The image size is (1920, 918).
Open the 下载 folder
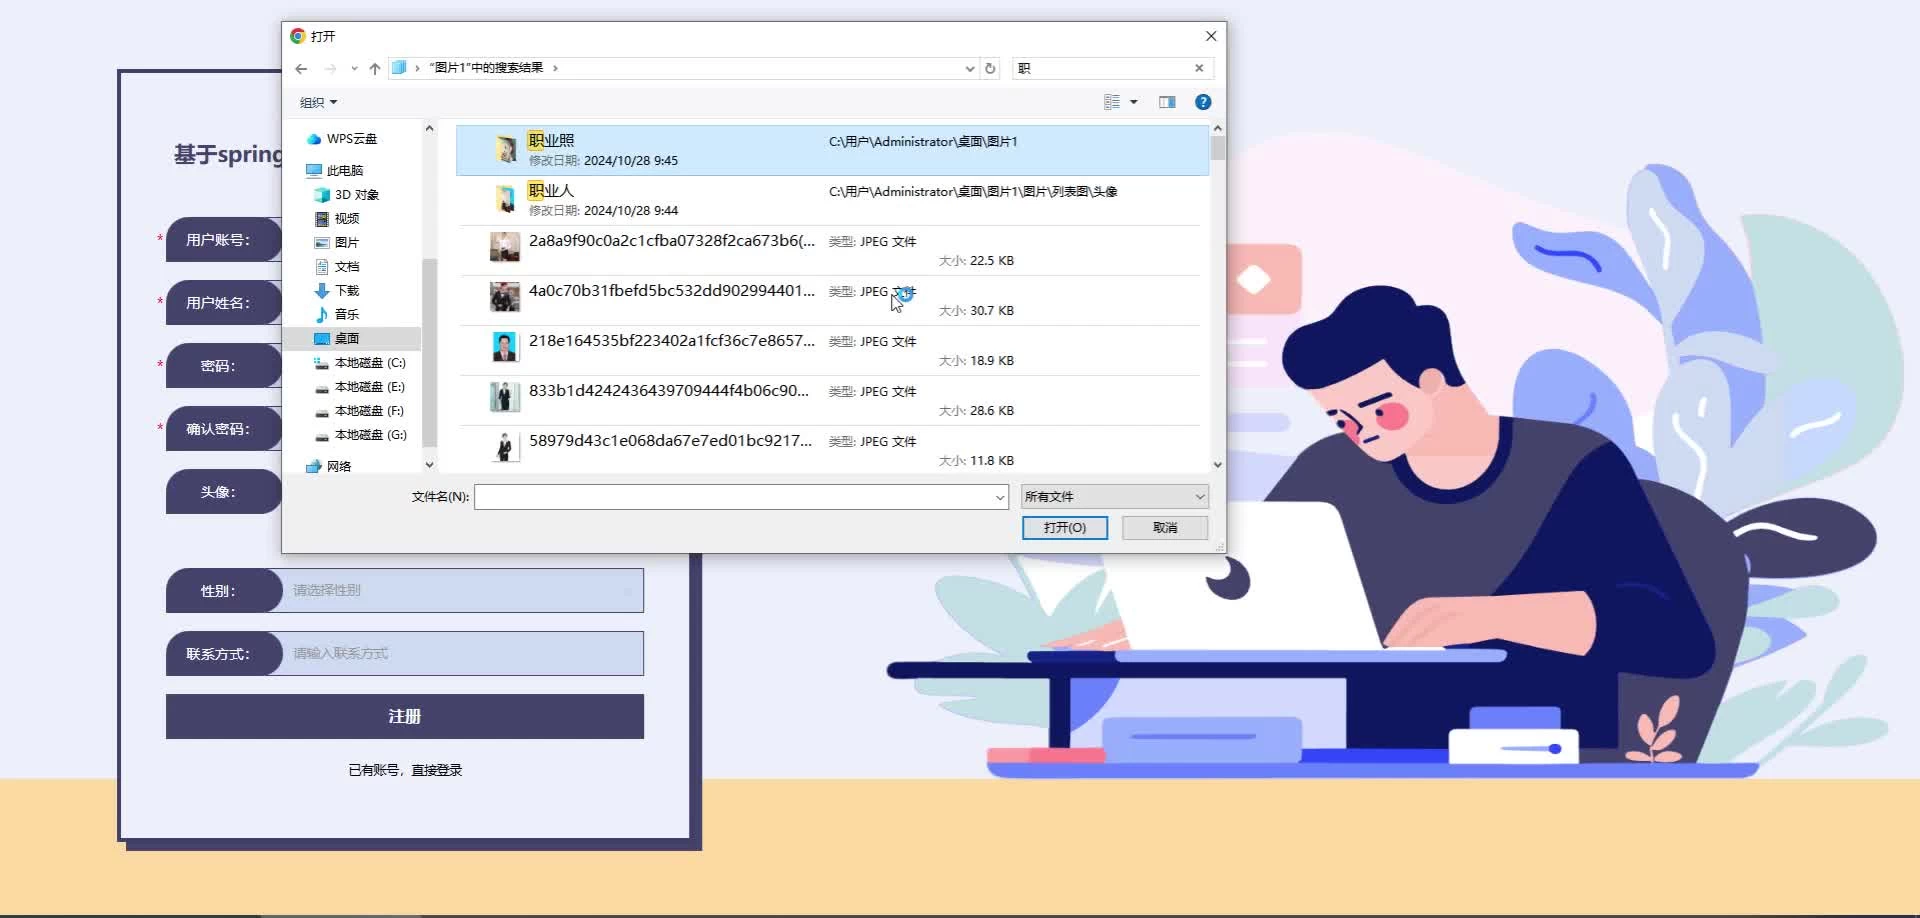coord(337,291)
